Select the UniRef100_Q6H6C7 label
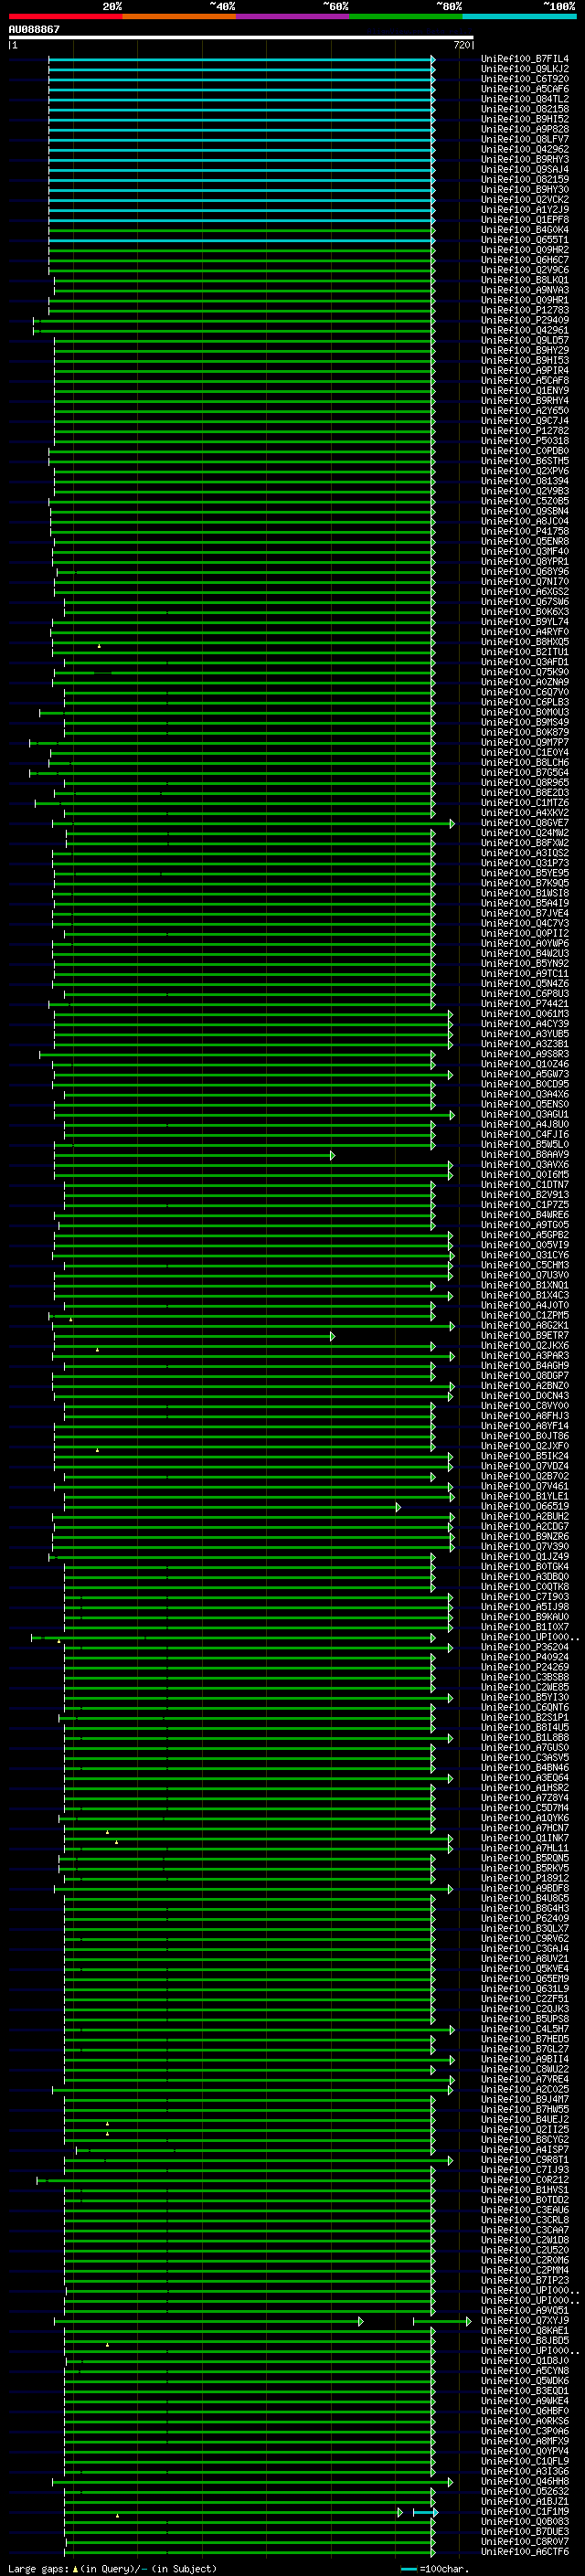This screenshot has width=585, height=2576. click(x=525, y=260)
